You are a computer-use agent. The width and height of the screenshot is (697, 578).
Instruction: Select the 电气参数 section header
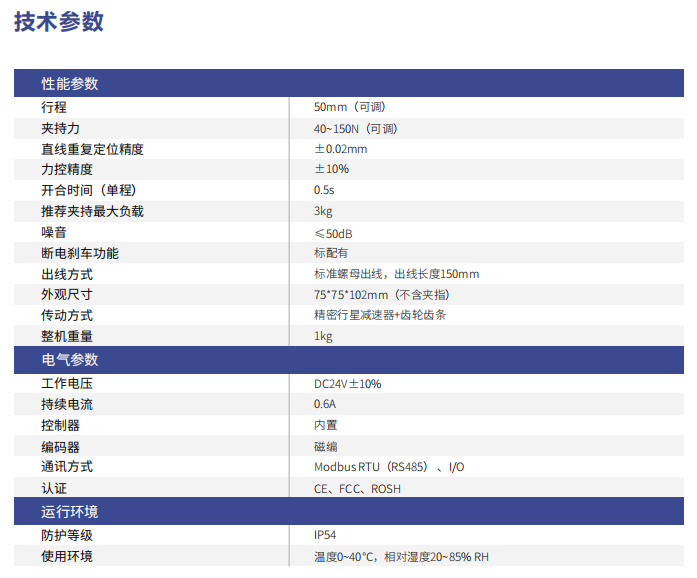69,360
